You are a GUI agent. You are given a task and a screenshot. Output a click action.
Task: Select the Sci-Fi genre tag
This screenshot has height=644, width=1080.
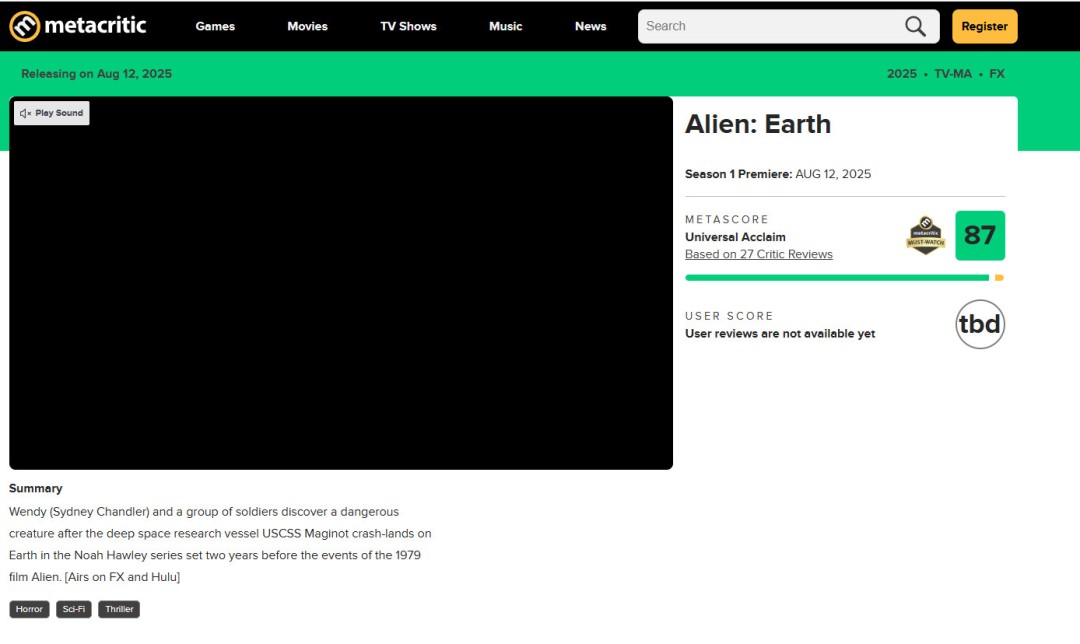(x=74, y=609)
